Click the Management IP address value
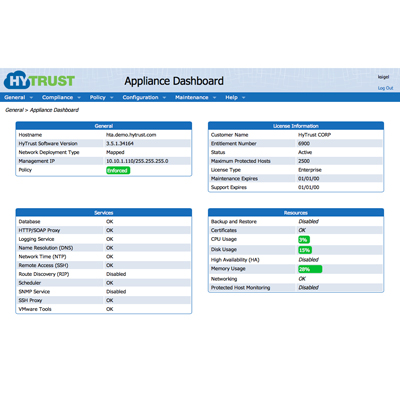The width and height of the screenshot is (400, 400). [137, 161]
